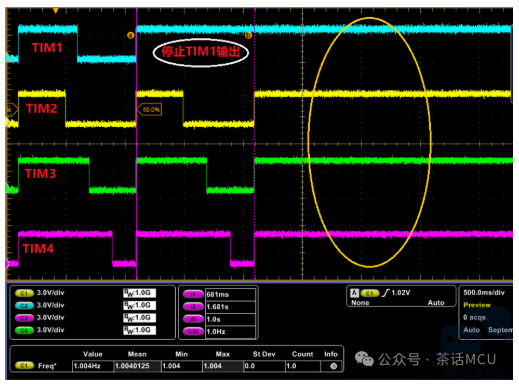Click the Freq* measurement label

47,366
